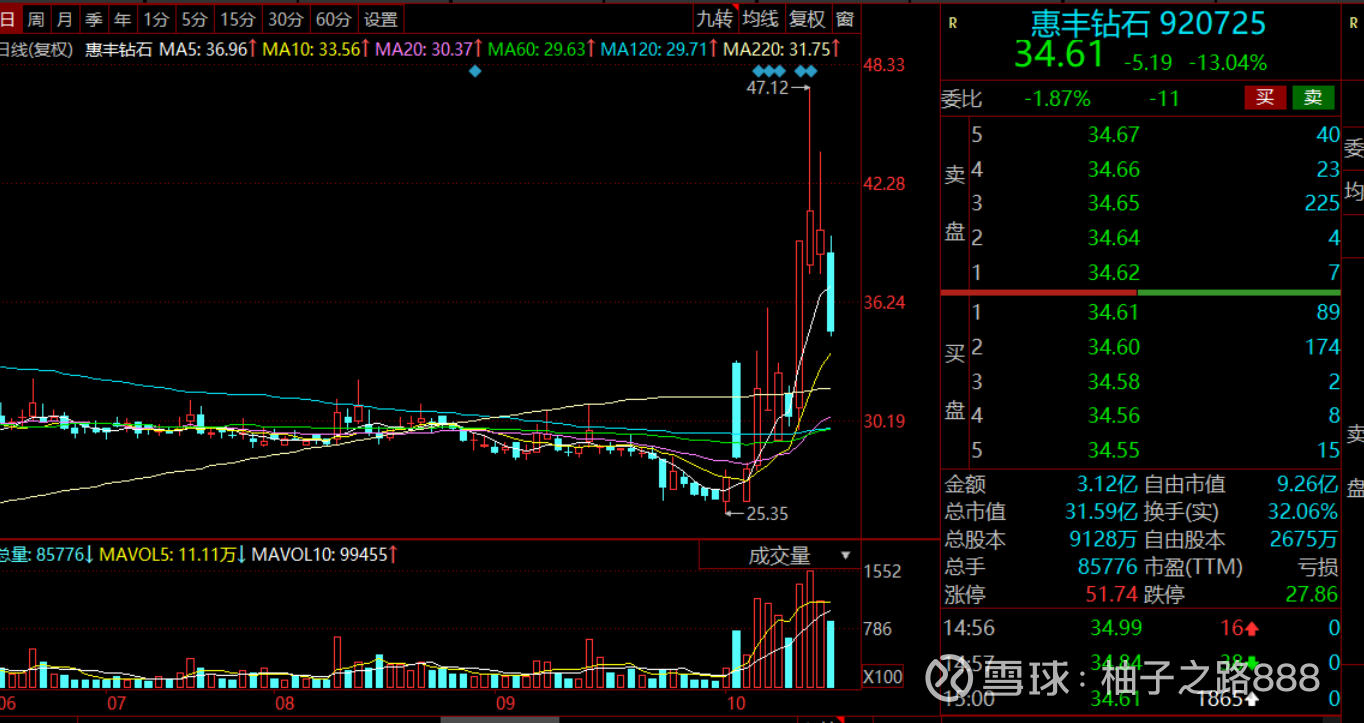
Task: Select buy level 3 price 34.58
Action: pos(1113,381)
